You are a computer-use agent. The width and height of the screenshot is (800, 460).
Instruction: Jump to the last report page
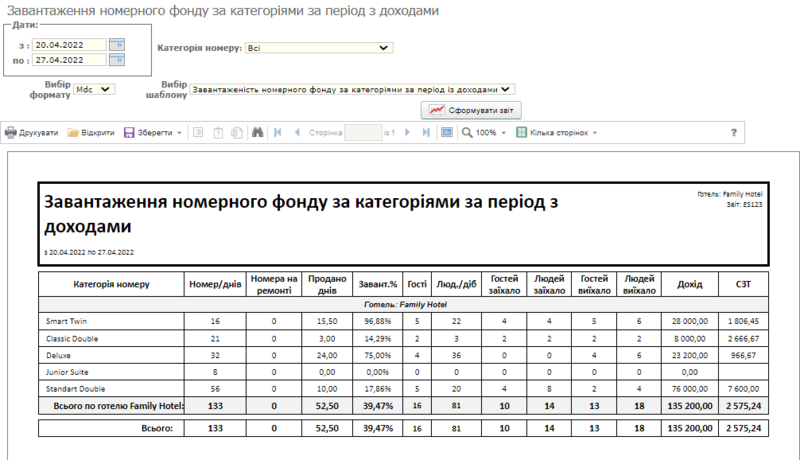pos(427,132)
